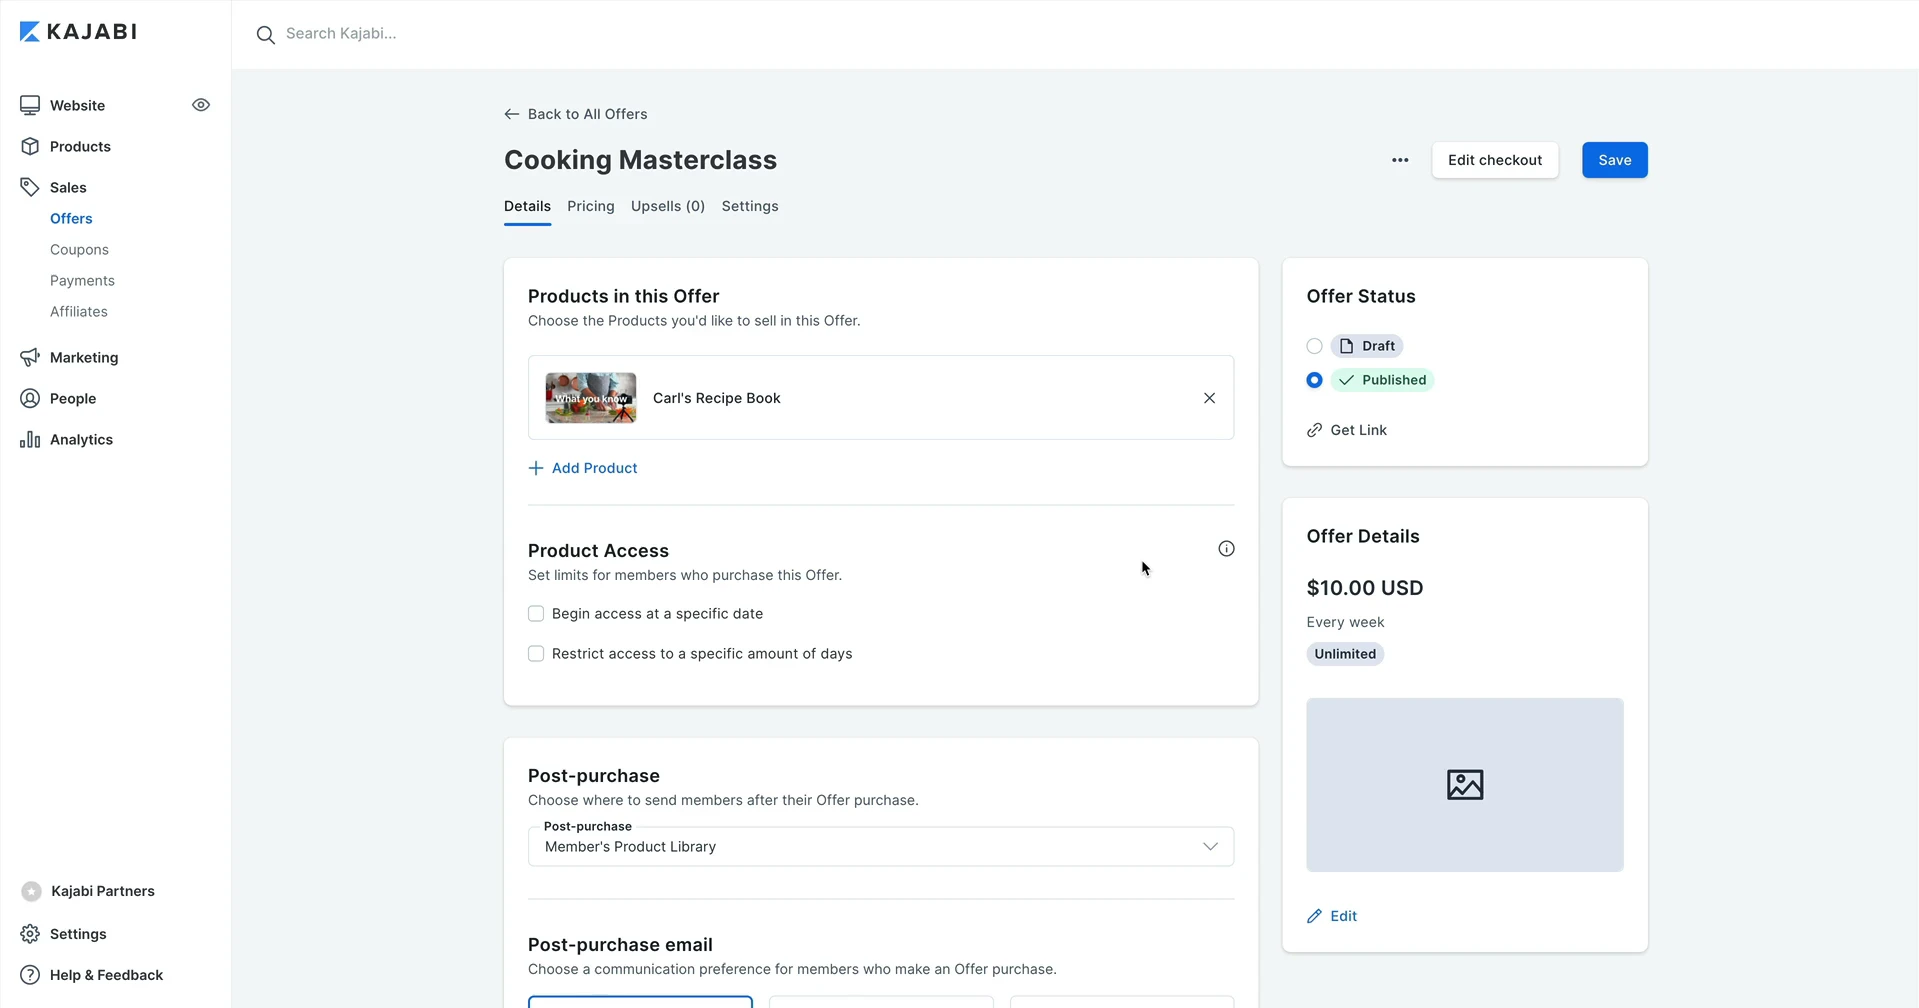Toggle the website preview eye icon
This screenshot has width=1919, height=1008.
(x=201, y=105)
